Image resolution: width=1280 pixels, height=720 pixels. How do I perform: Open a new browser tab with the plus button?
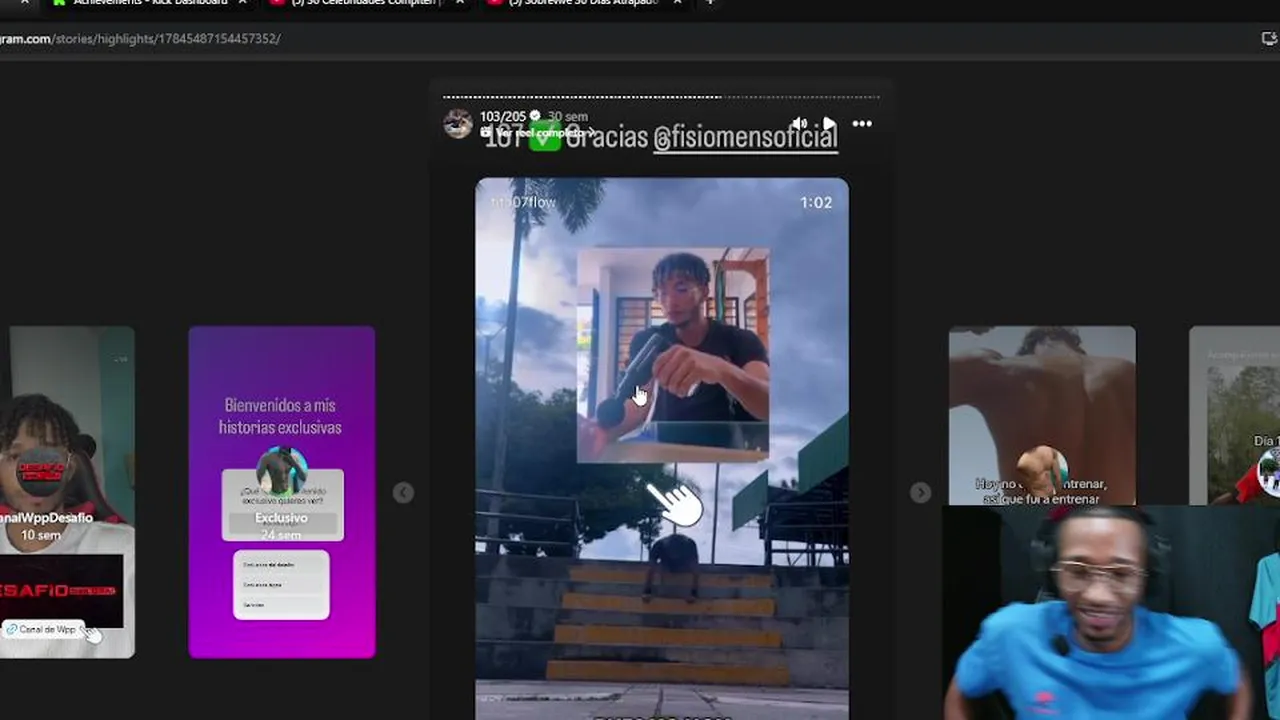pos(709,3)
